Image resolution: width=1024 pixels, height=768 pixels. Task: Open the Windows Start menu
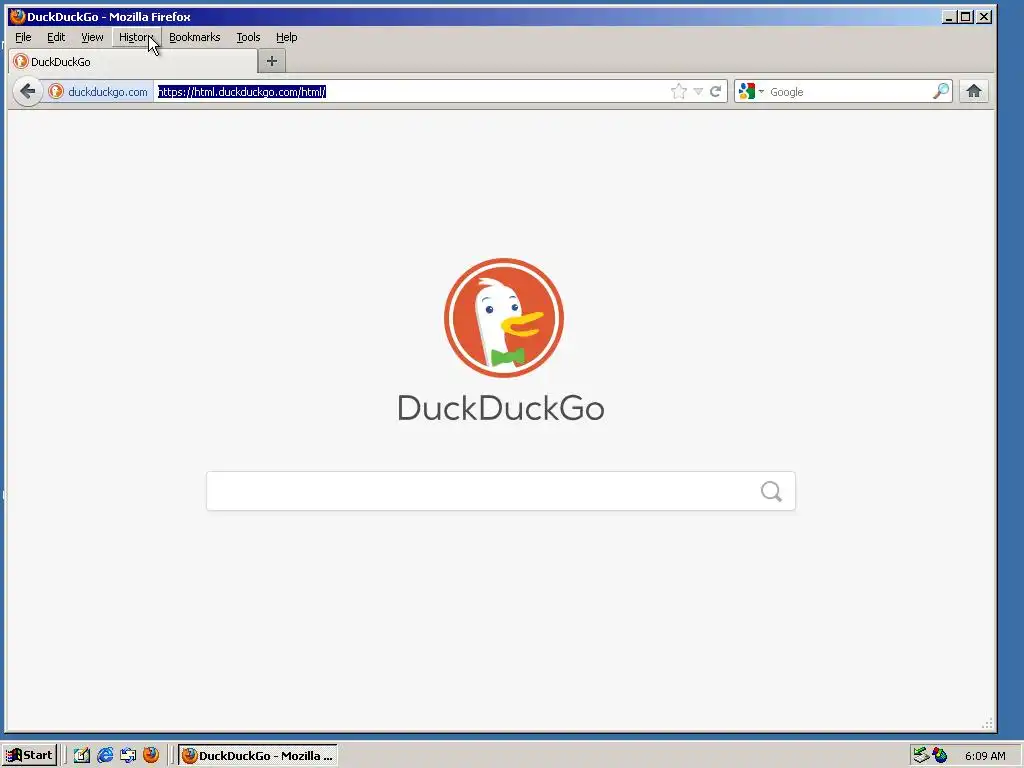29,756
